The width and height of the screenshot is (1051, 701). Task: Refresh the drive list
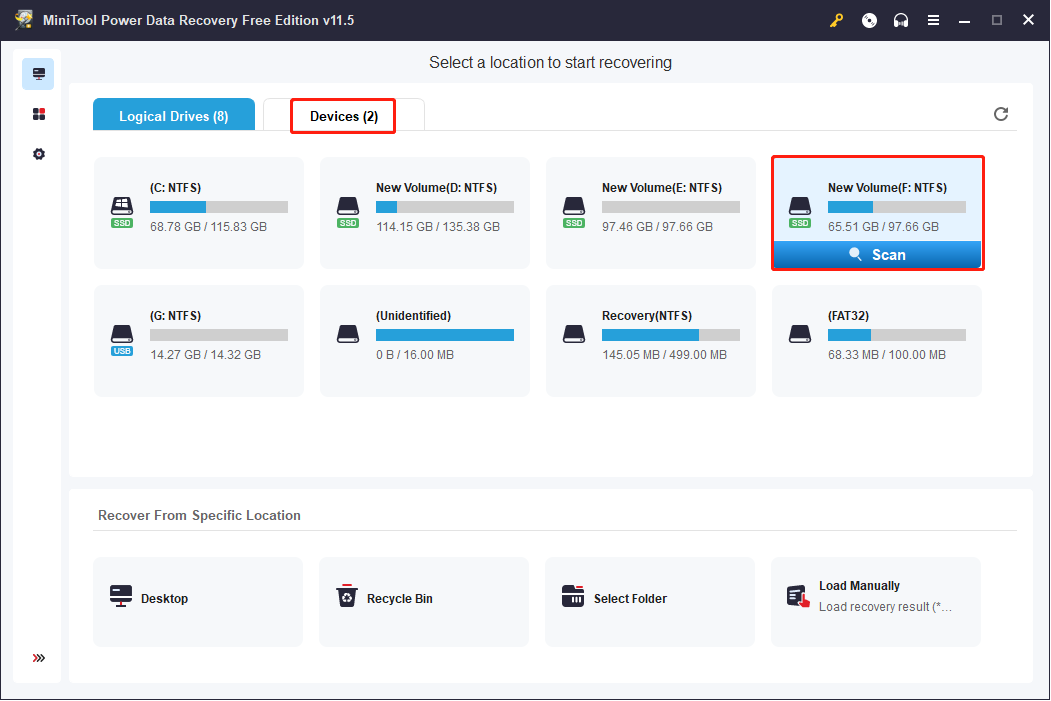tap(1001, 114)
